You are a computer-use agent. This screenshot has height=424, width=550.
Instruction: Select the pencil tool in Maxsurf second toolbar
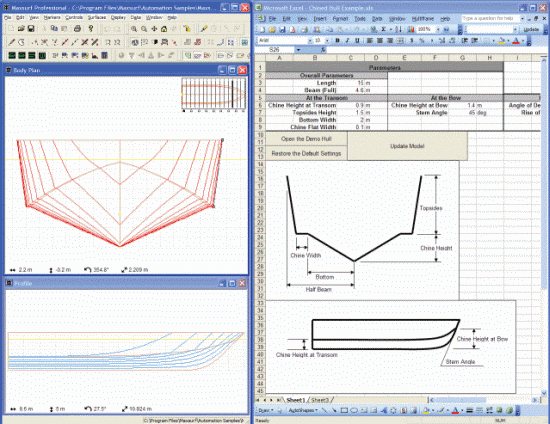pyautogui.click(x=12, y=42)
